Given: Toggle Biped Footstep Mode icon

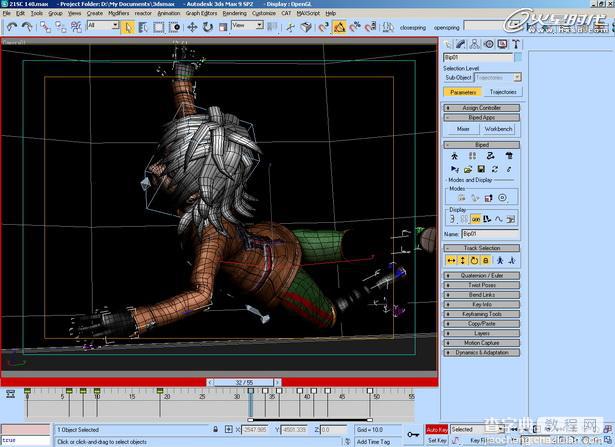Looking at the screenshot, I should click(x=472, y=156).
